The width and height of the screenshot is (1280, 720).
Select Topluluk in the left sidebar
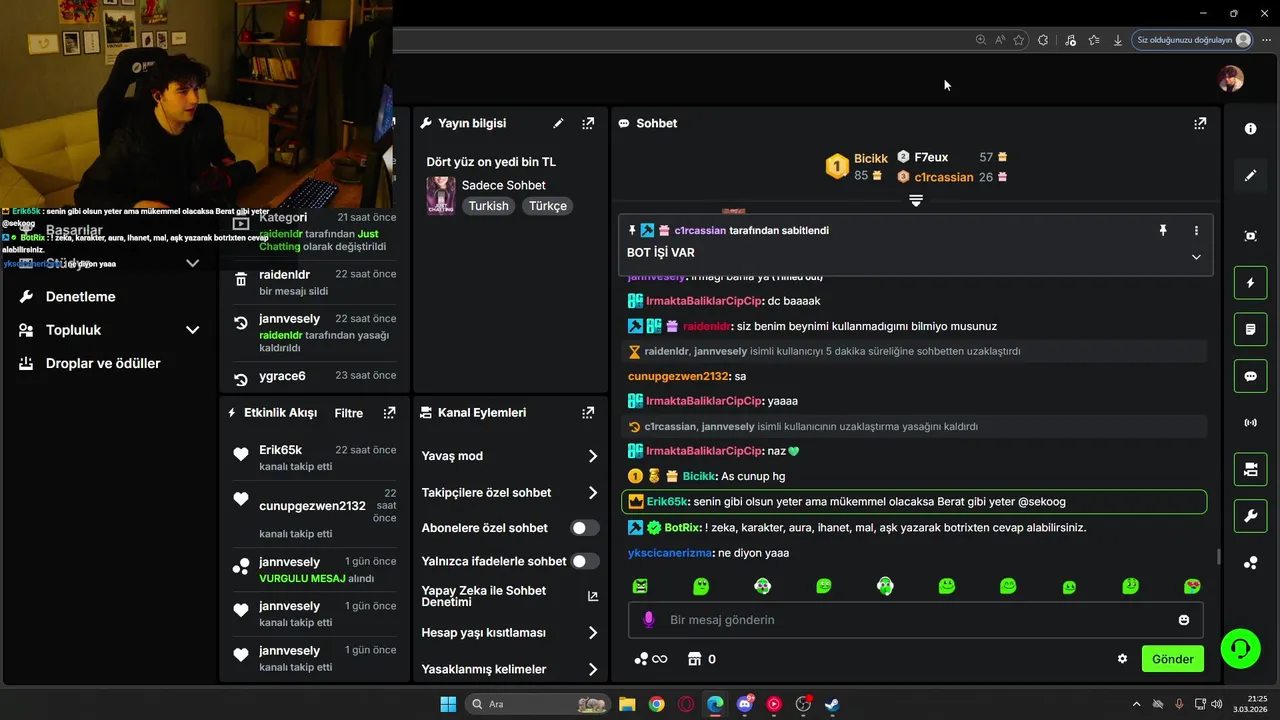tap(73, 330)
